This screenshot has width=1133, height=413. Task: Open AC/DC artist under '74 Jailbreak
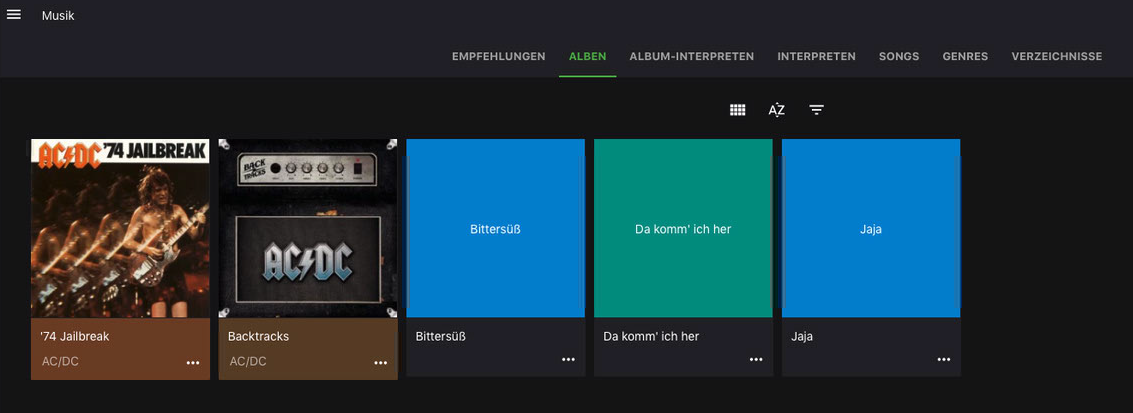coord(61,361)
